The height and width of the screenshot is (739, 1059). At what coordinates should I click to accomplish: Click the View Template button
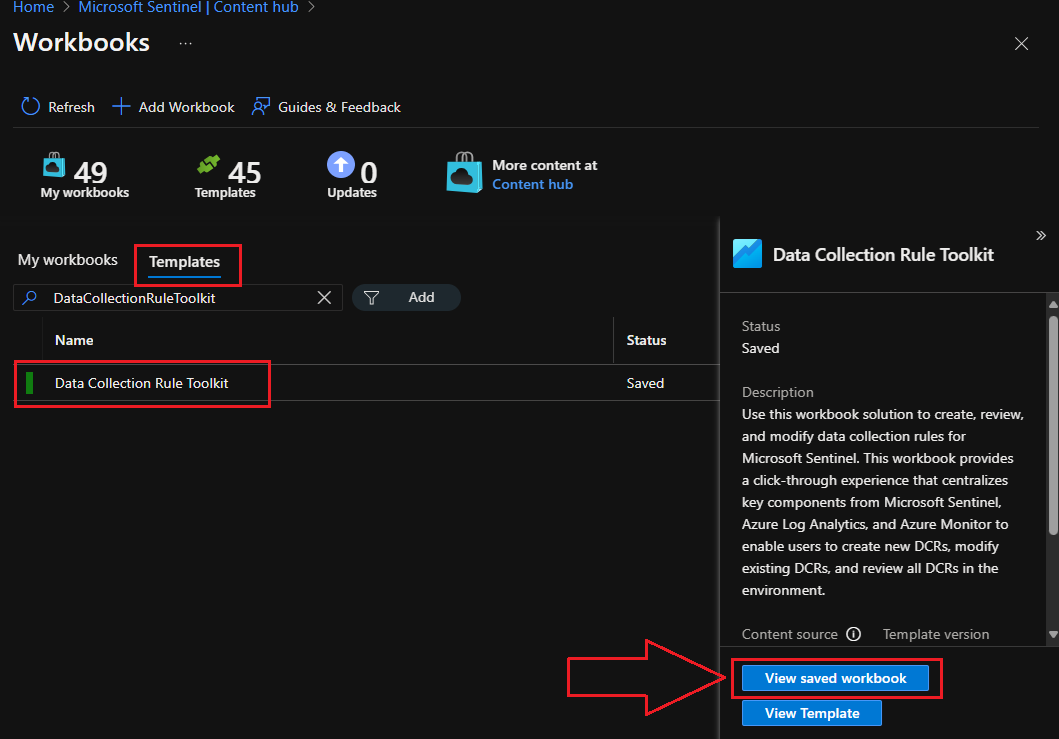[812, 713]
